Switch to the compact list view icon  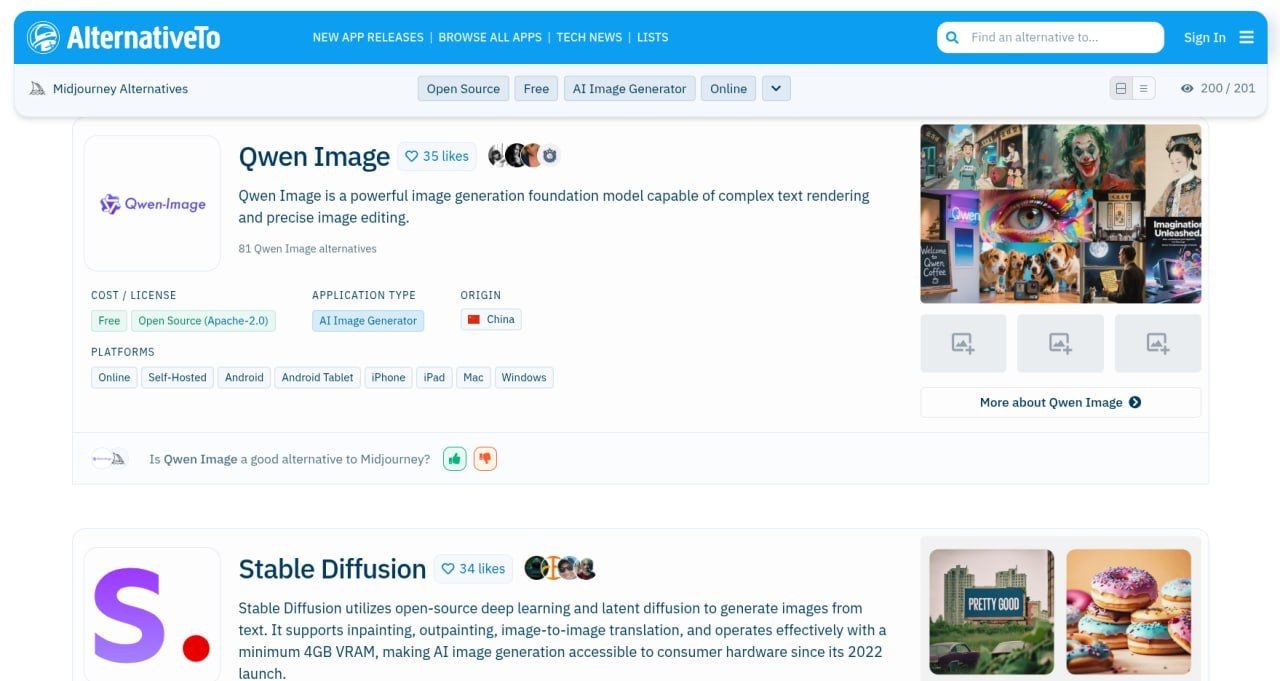point(1143,88)
